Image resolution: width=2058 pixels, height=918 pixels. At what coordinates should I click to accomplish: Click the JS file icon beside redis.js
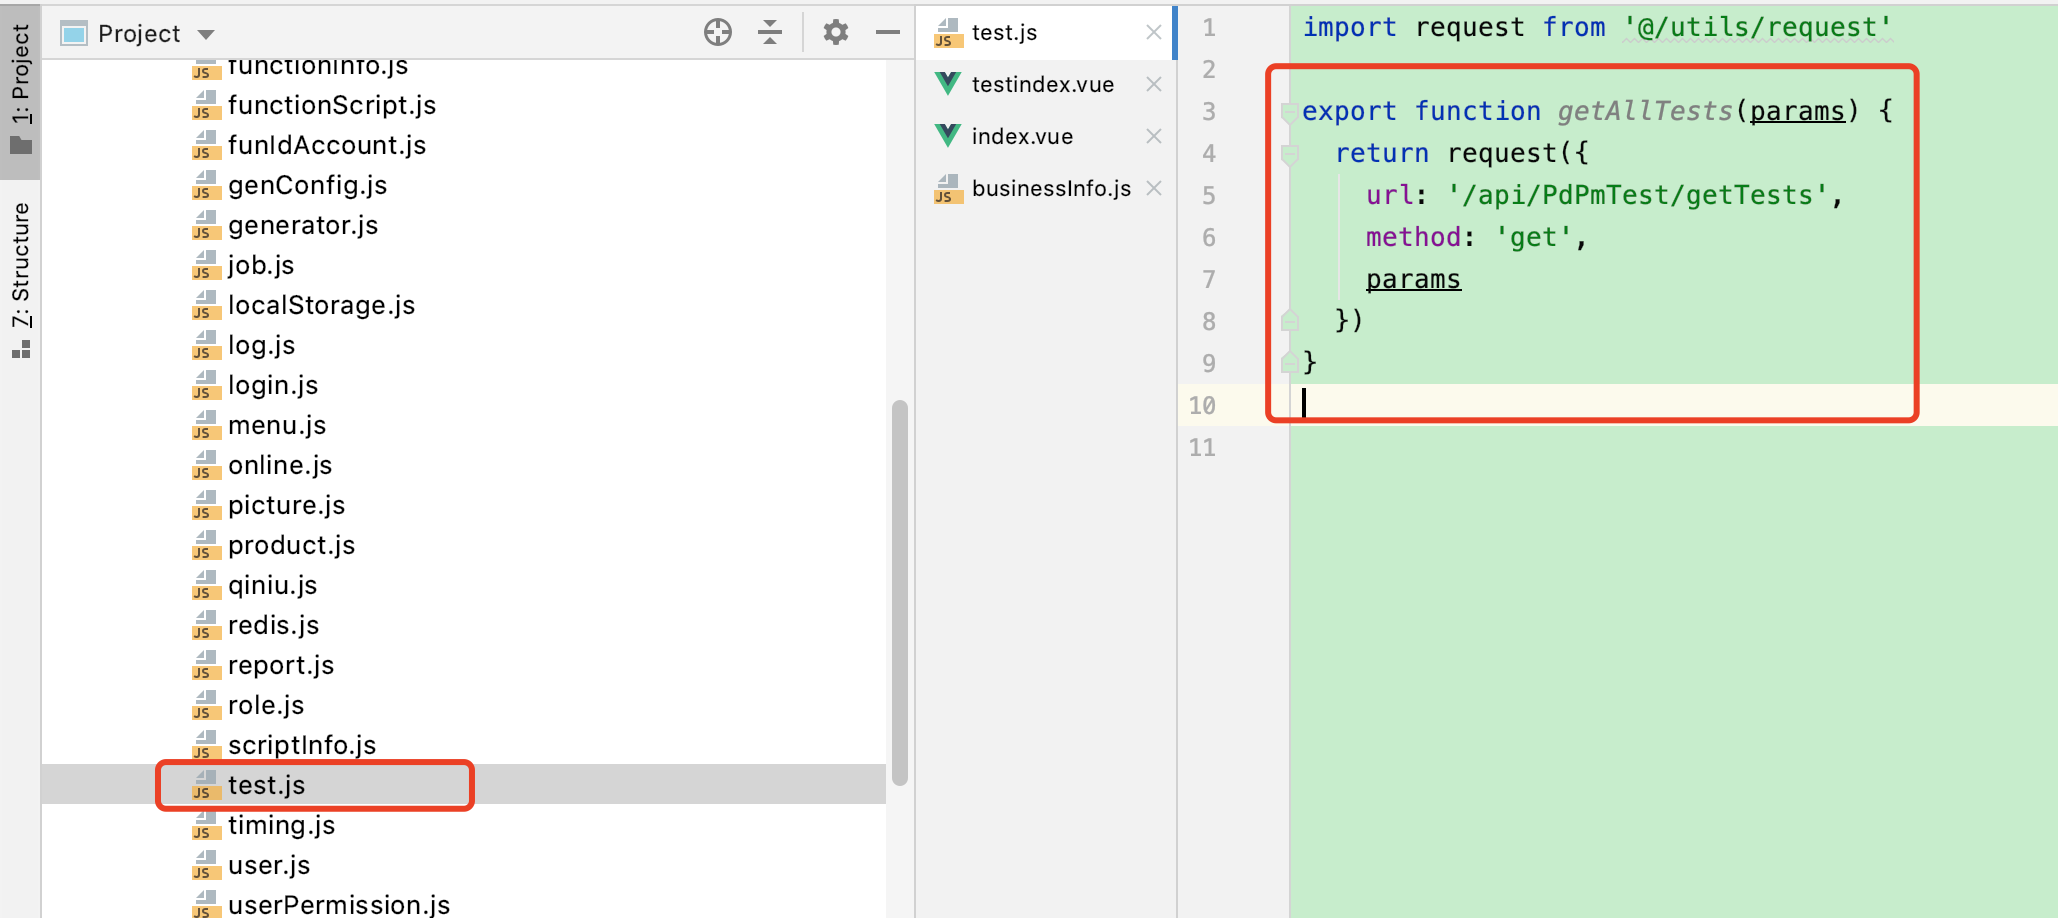(206, 625)
